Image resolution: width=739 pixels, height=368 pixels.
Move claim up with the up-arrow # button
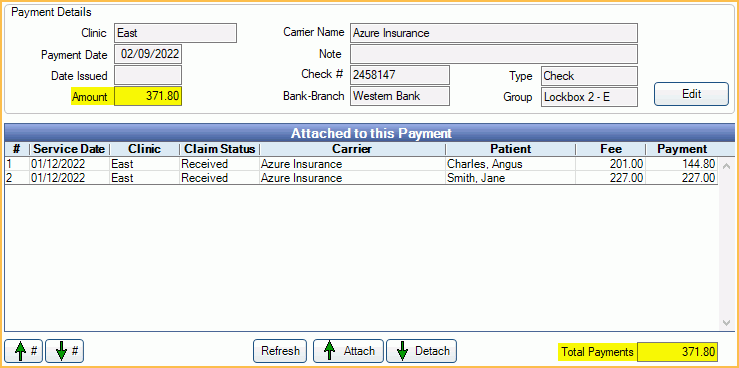[24, 351]
